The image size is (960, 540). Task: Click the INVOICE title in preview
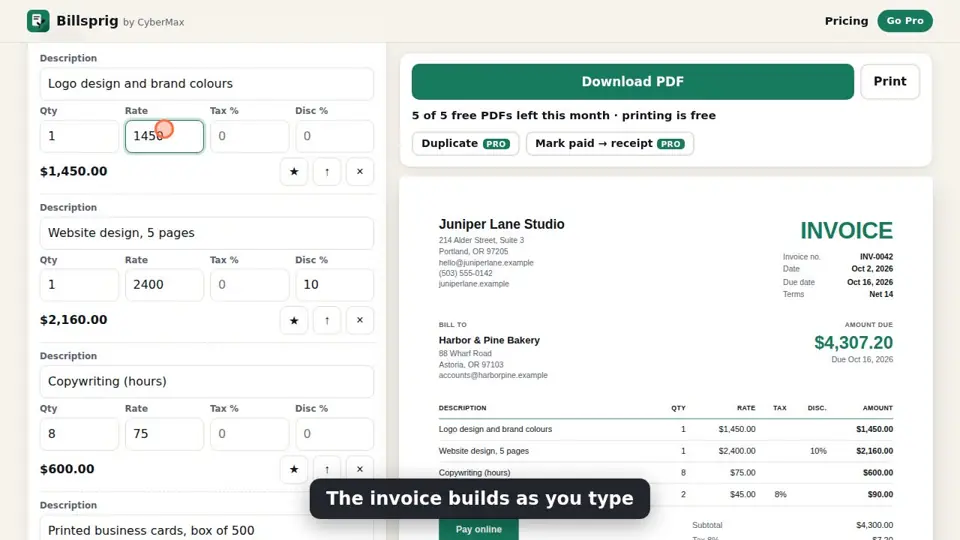point(846,231)
